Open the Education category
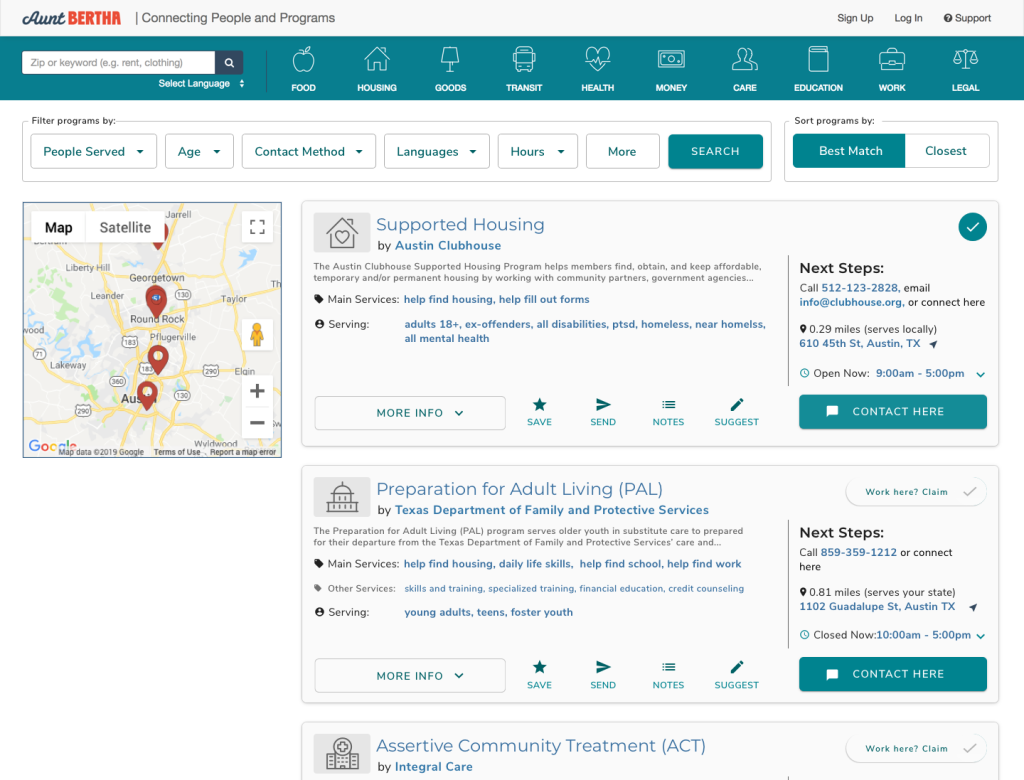The image size is (1024, 780). [818, 69]
